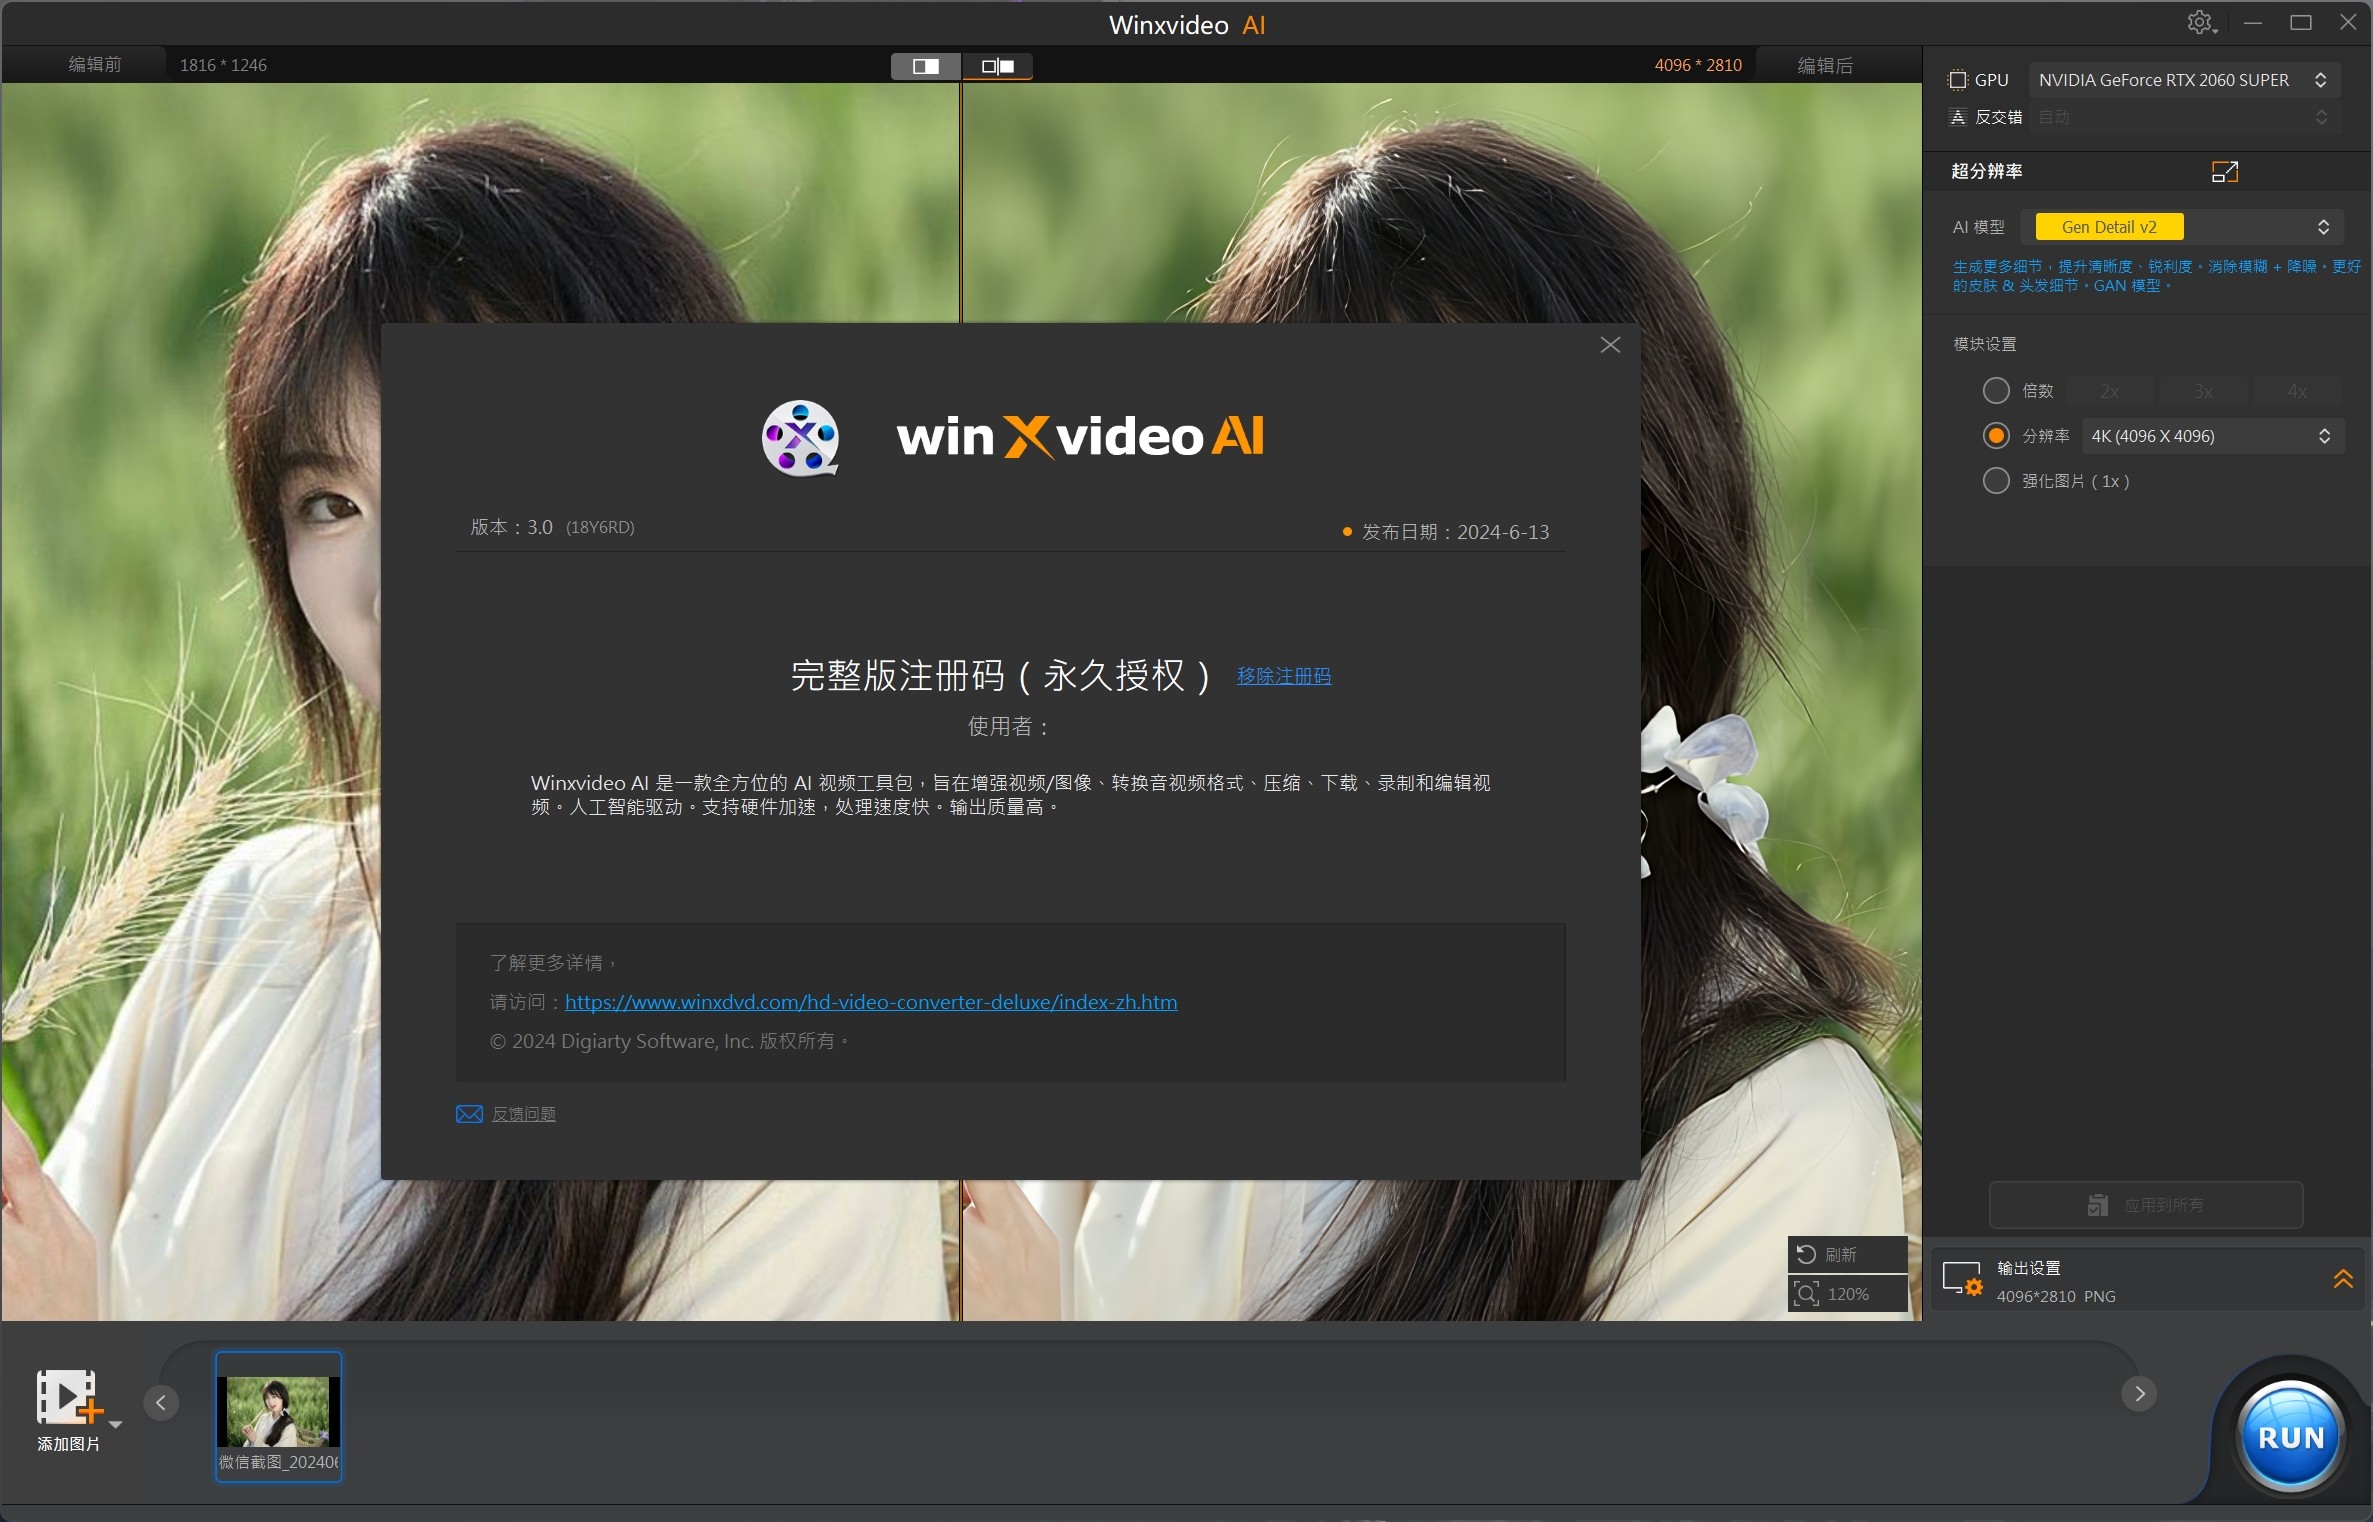
Task: Click the version 3.0 text
Action: point(511,527)
